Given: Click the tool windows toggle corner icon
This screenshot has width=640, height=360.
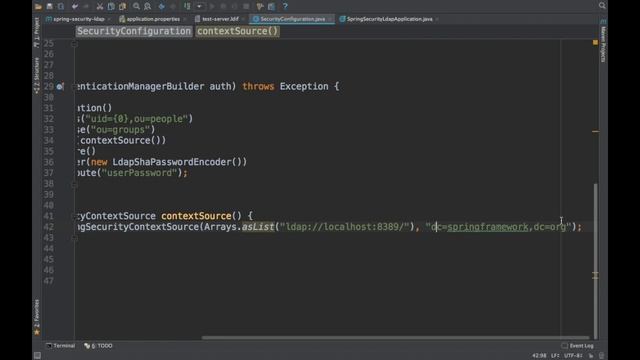Looking at the screenshot, I should [x=37, y=356].
